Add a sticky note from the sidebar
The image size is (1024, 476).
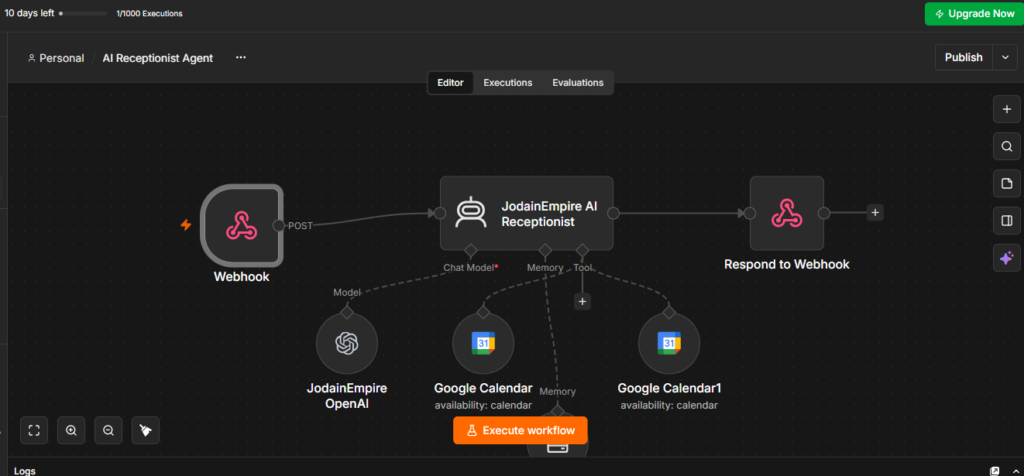pyautogui.click(x=1006, y=183)
